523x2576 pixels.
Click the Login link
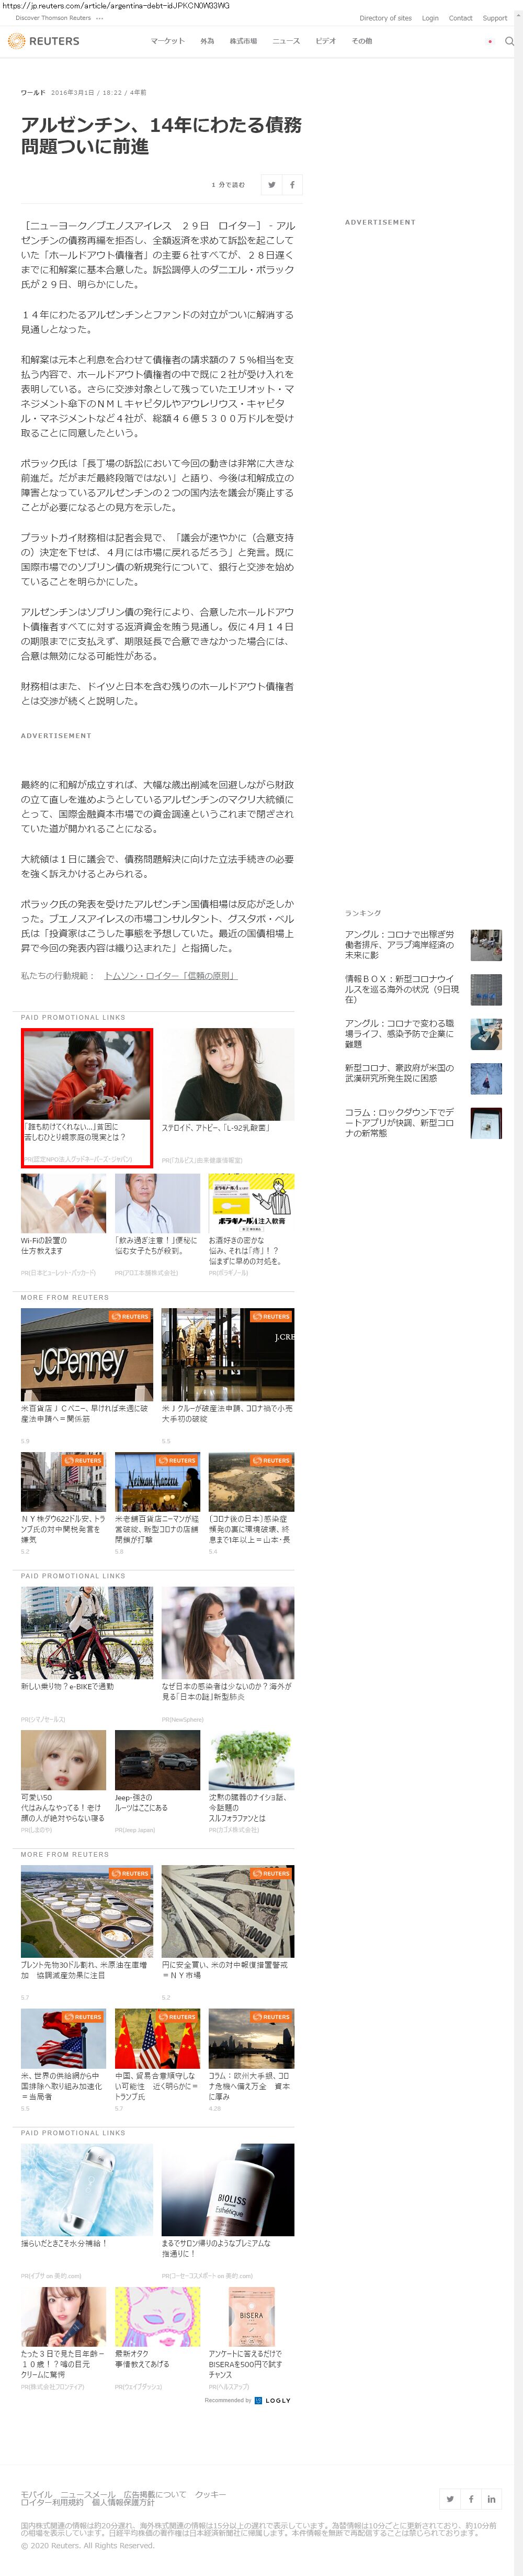point(430,18)
